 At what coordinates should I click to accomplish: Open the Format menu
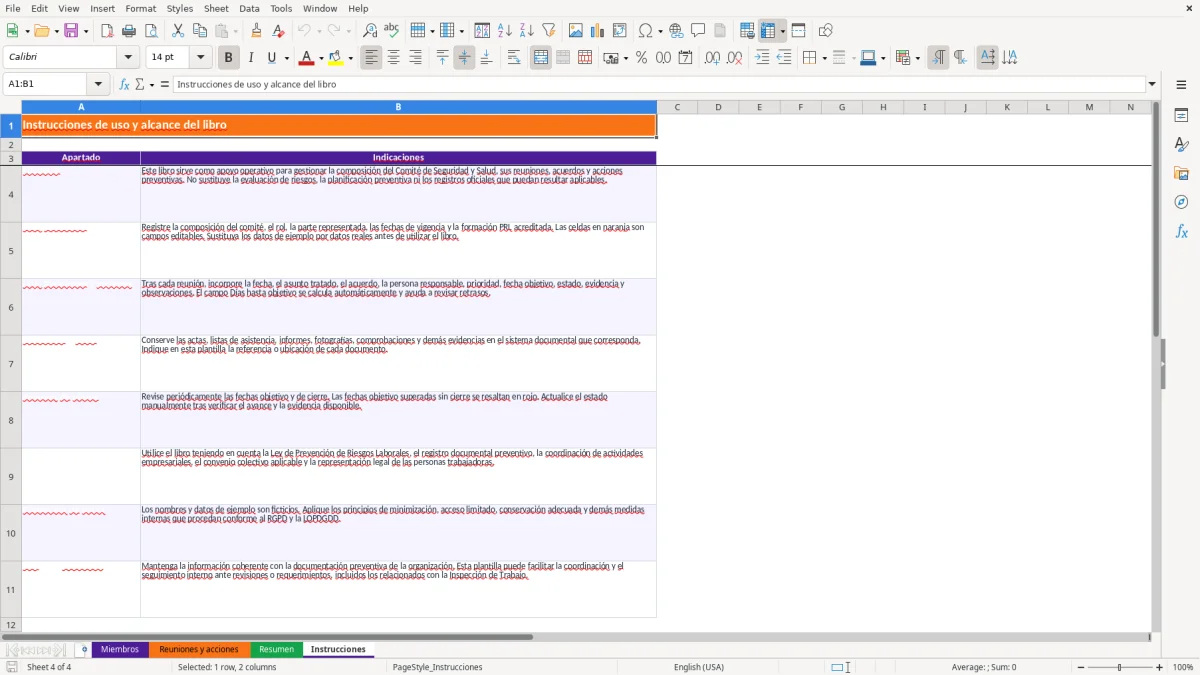click(141, 8)
